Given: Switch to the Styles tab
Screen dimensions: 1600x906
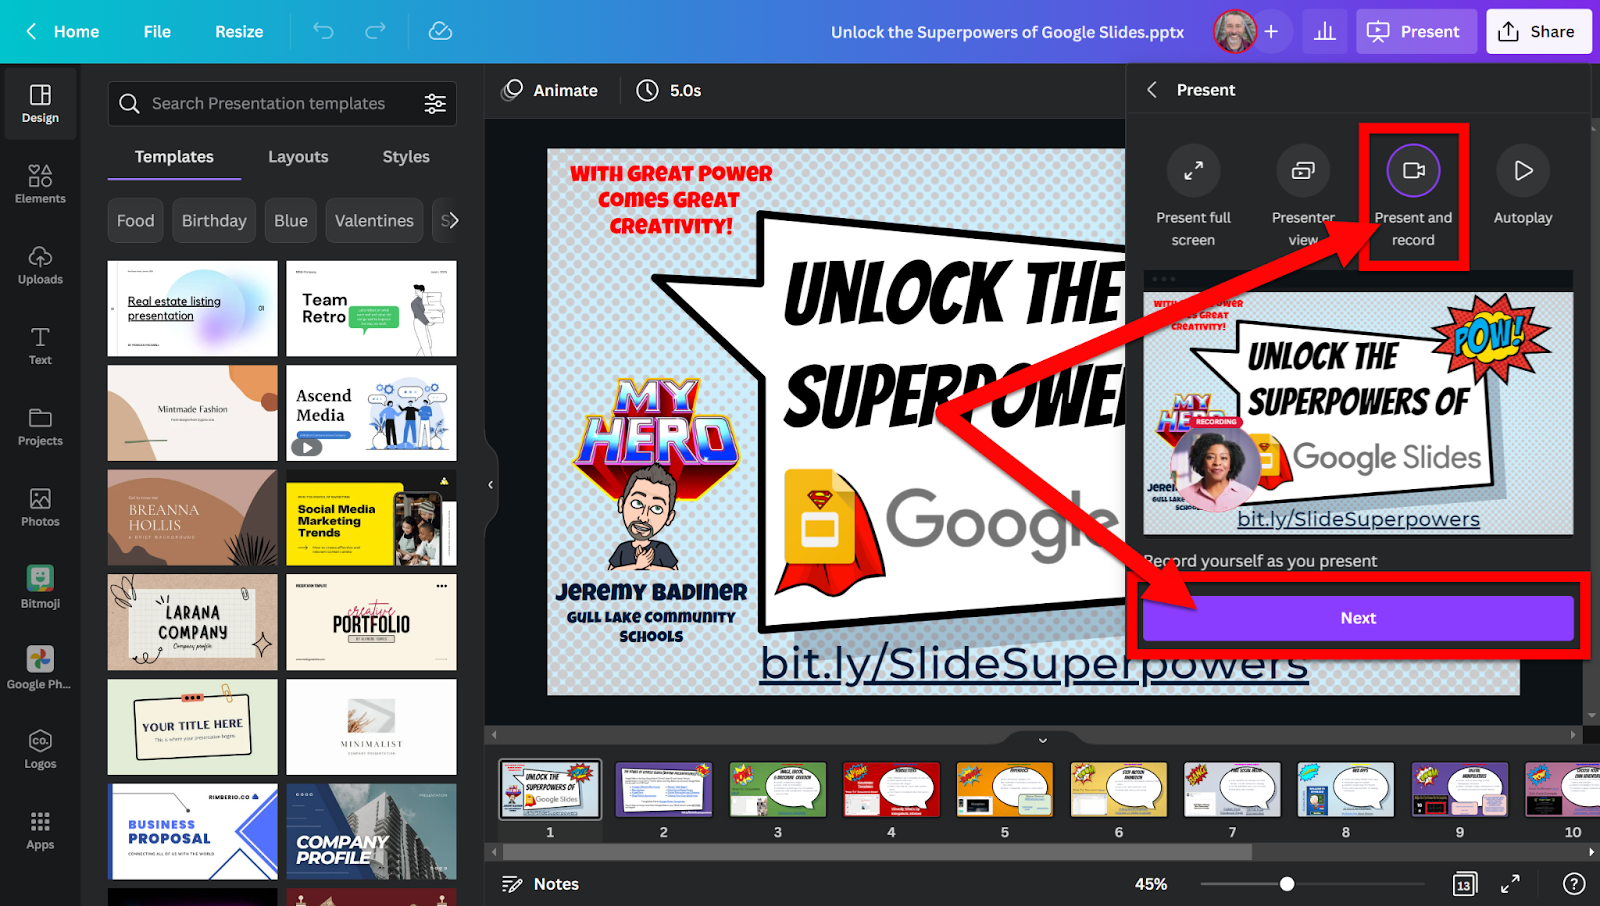Looking at the screenshot, I should click(x=406, y=157).
